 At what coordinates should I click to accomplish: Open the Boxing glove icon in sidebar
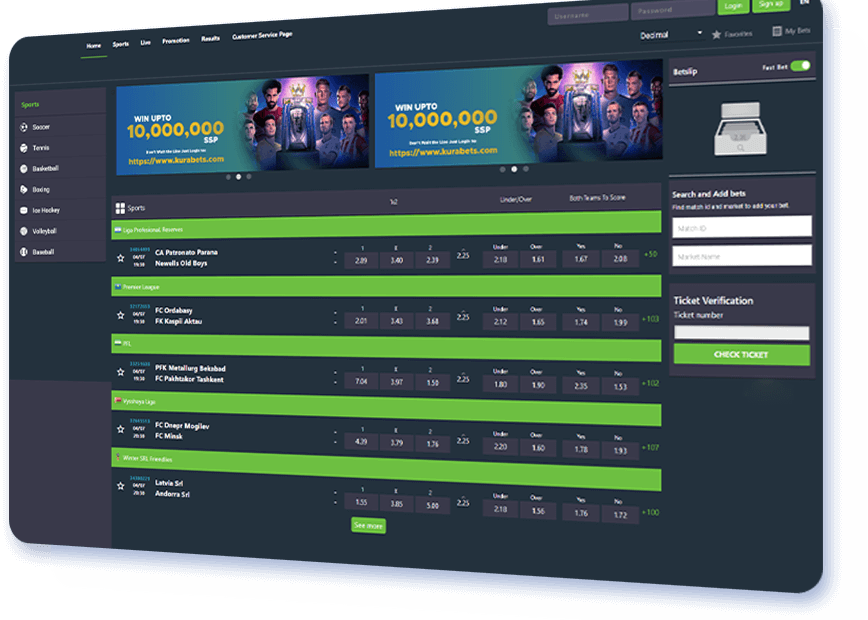click(x=24, y=189)
